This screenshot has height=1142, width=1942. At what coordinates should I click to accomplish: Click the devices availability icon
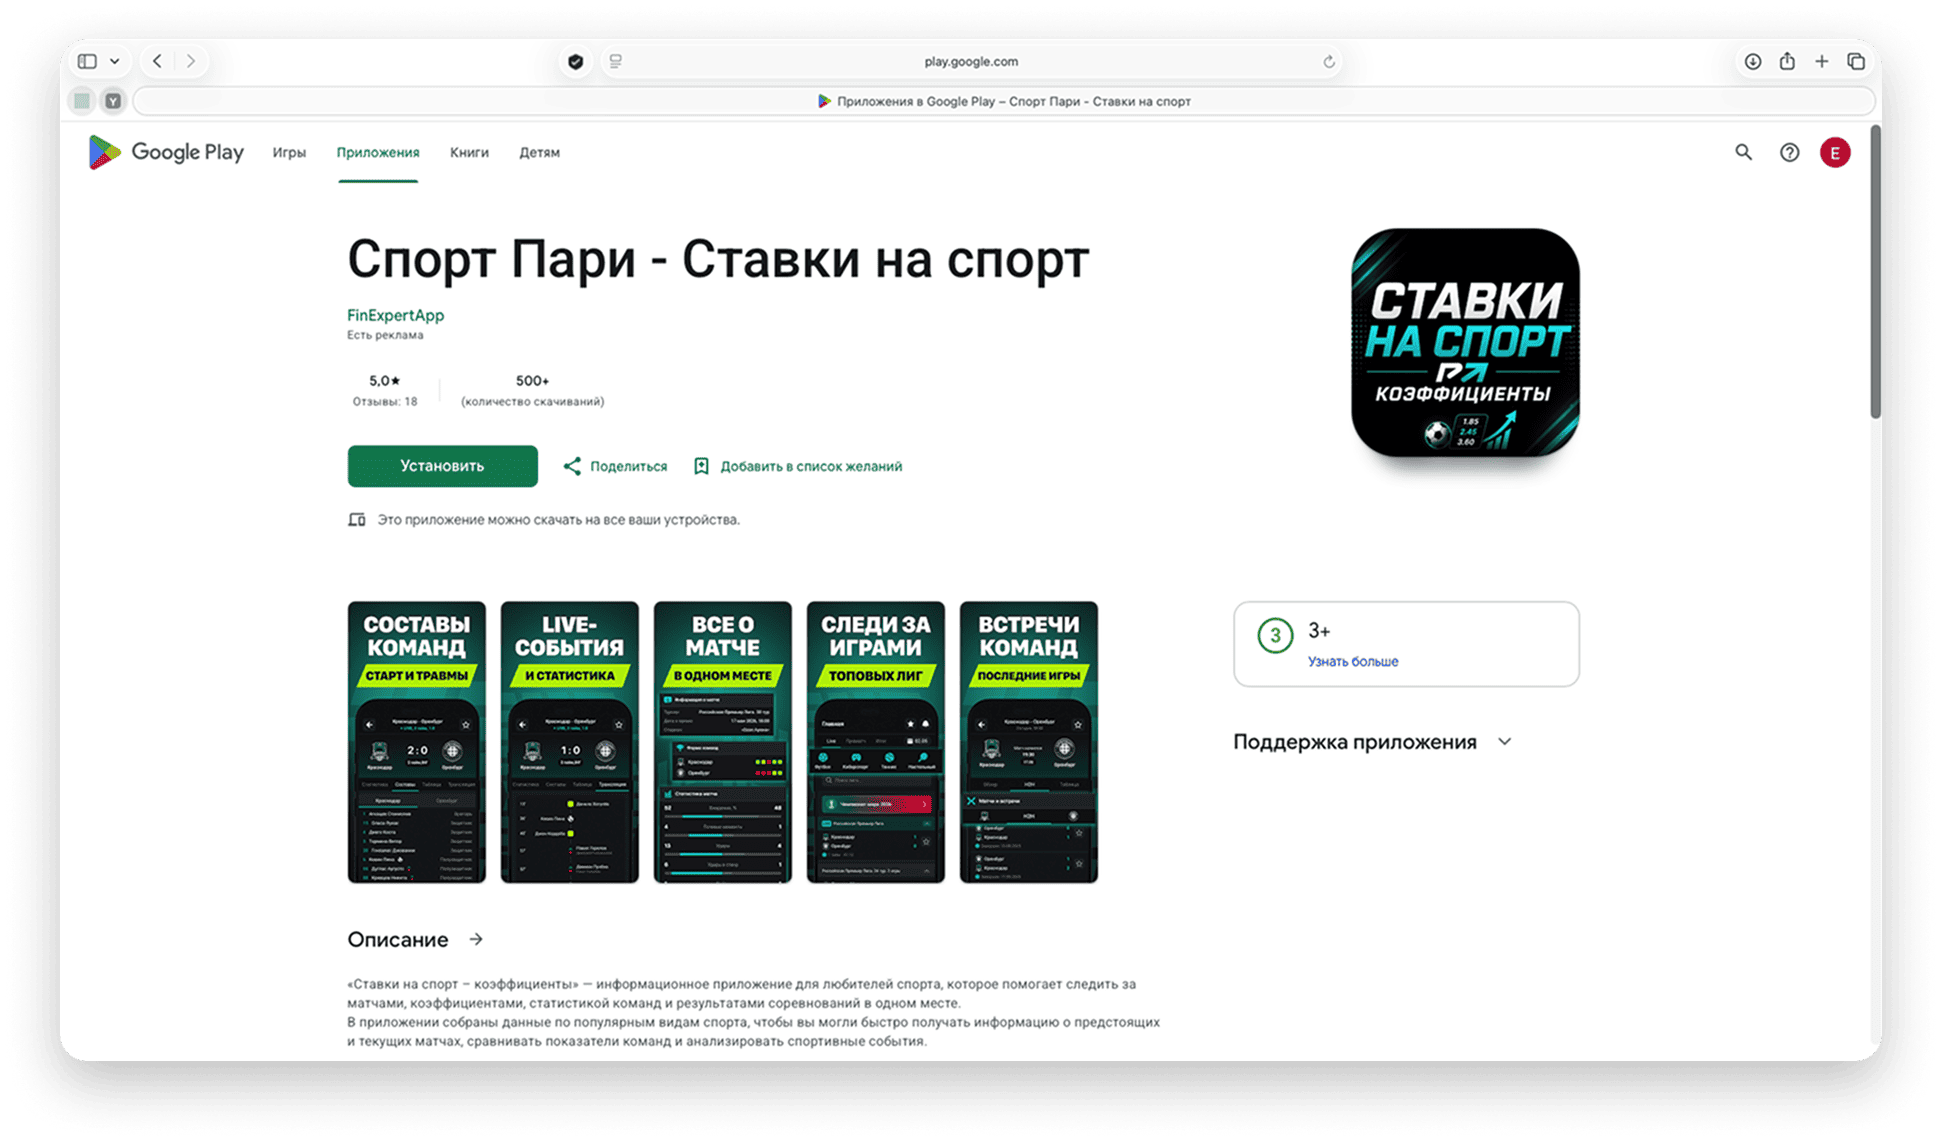pos(356,520)
